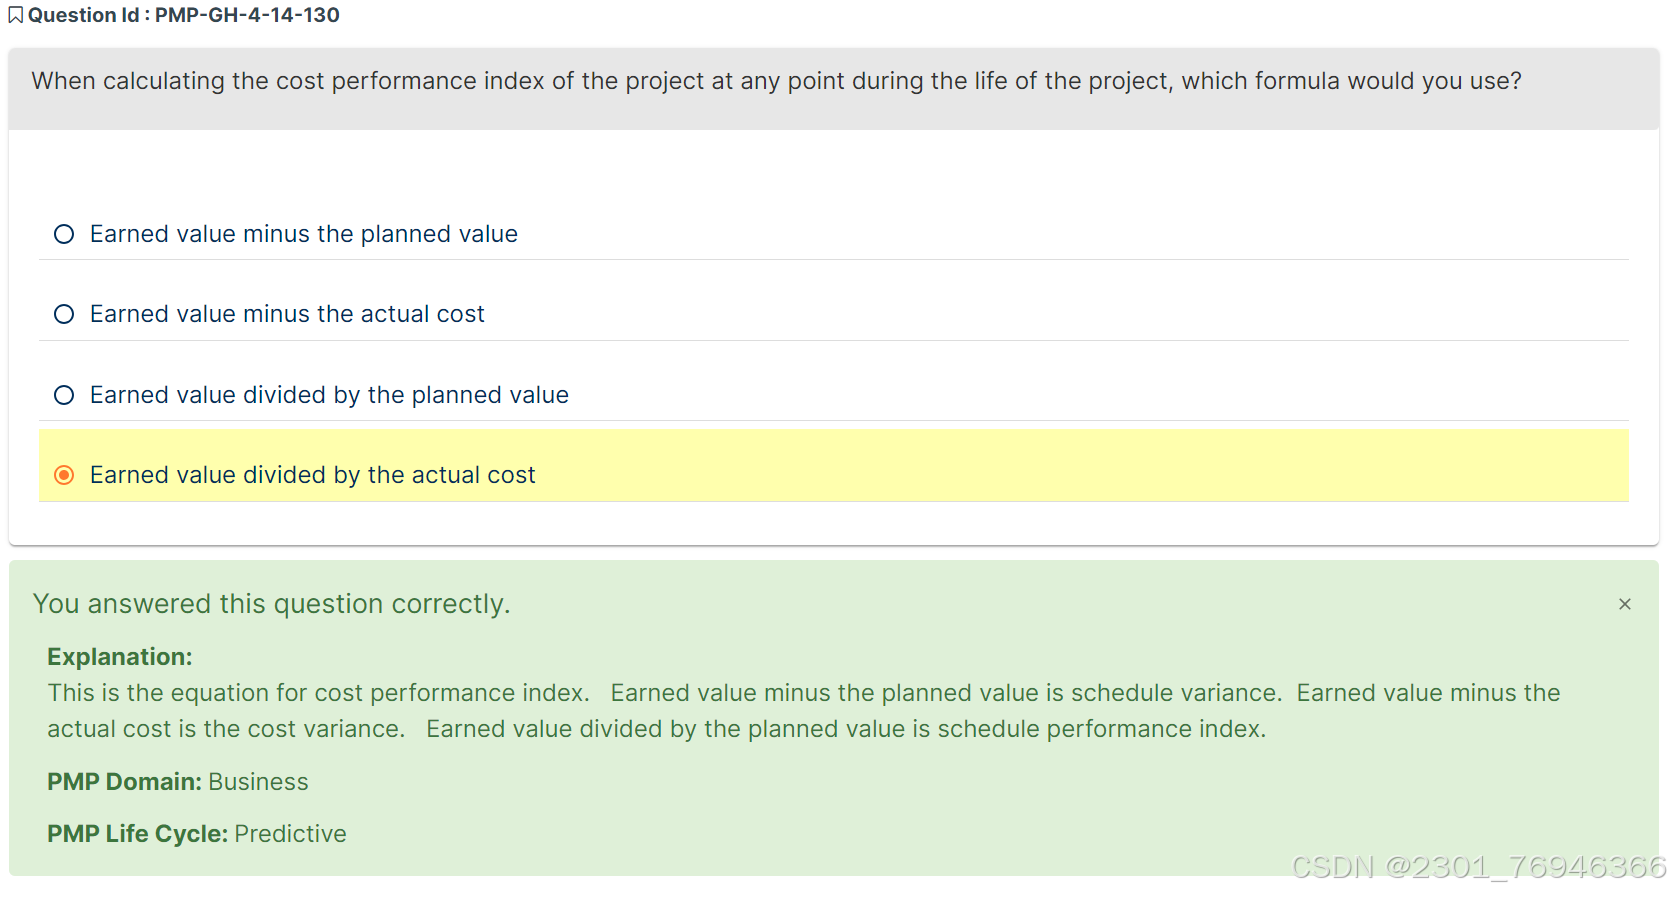This screenshot has height=897, width=1671.
Task: Click the Question Id PMP-GH-4-14-130 text
Action: pyautogui.click(x=184, y=15)
